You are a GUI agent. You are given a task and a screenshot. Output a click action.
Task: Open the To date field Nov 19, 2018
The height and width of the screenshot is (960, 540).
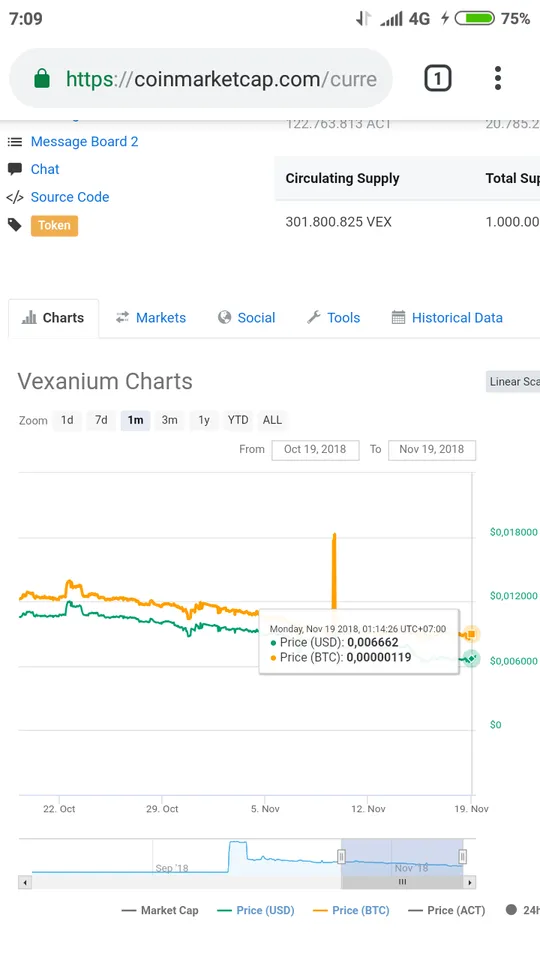coord(432,449)
